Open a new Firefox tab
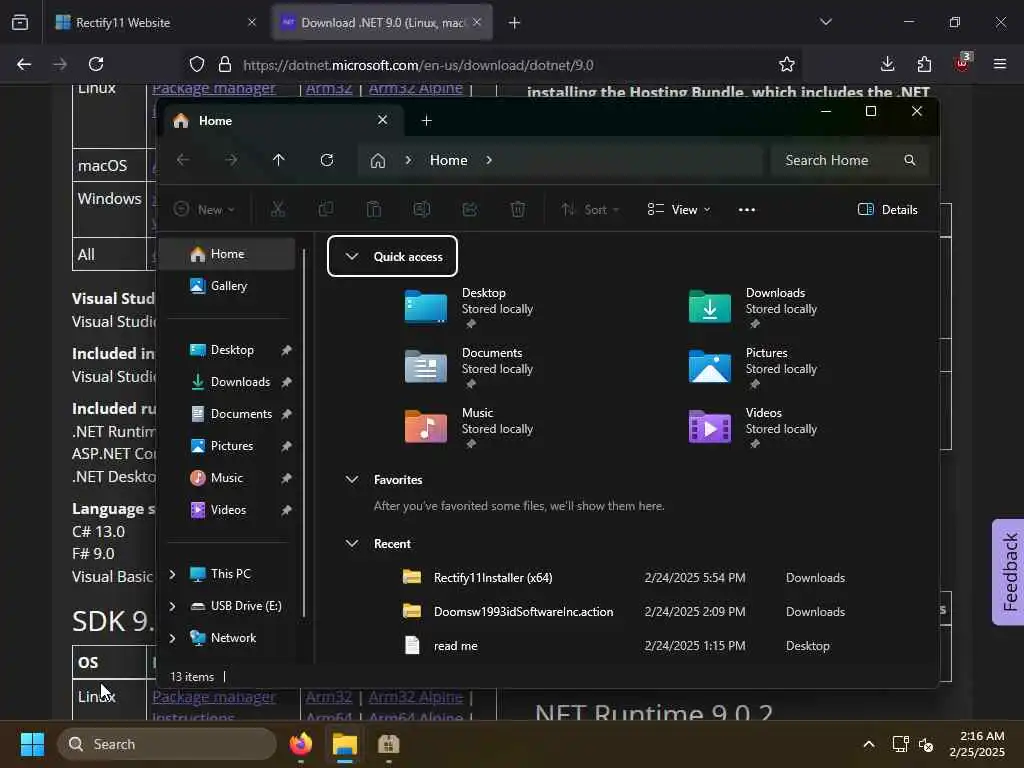 514,23
